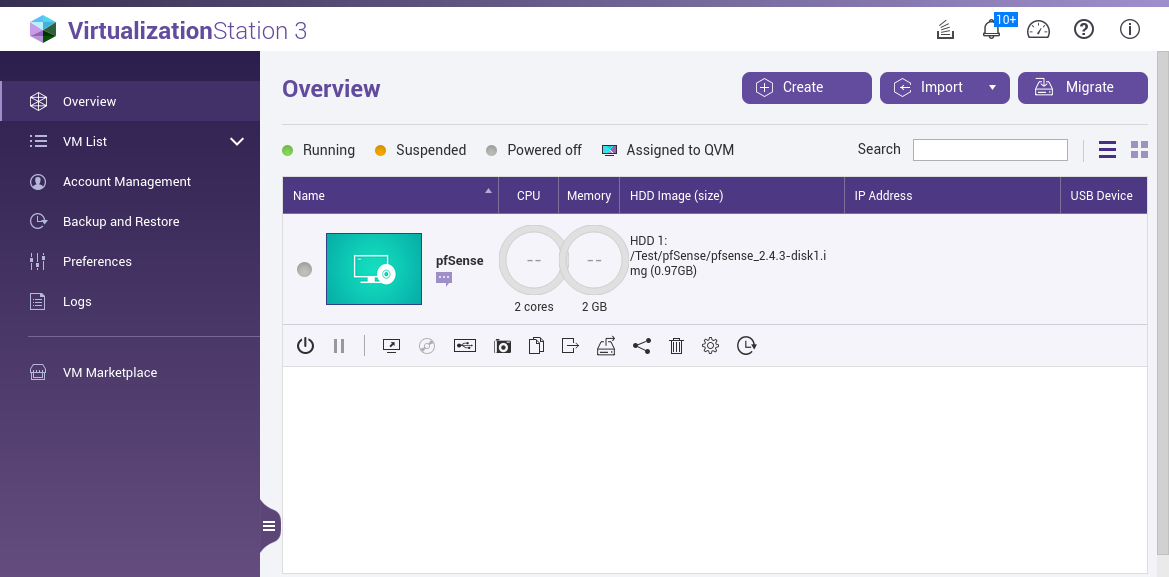
Task: Click the About info icon
Action: coord(1129,30)
